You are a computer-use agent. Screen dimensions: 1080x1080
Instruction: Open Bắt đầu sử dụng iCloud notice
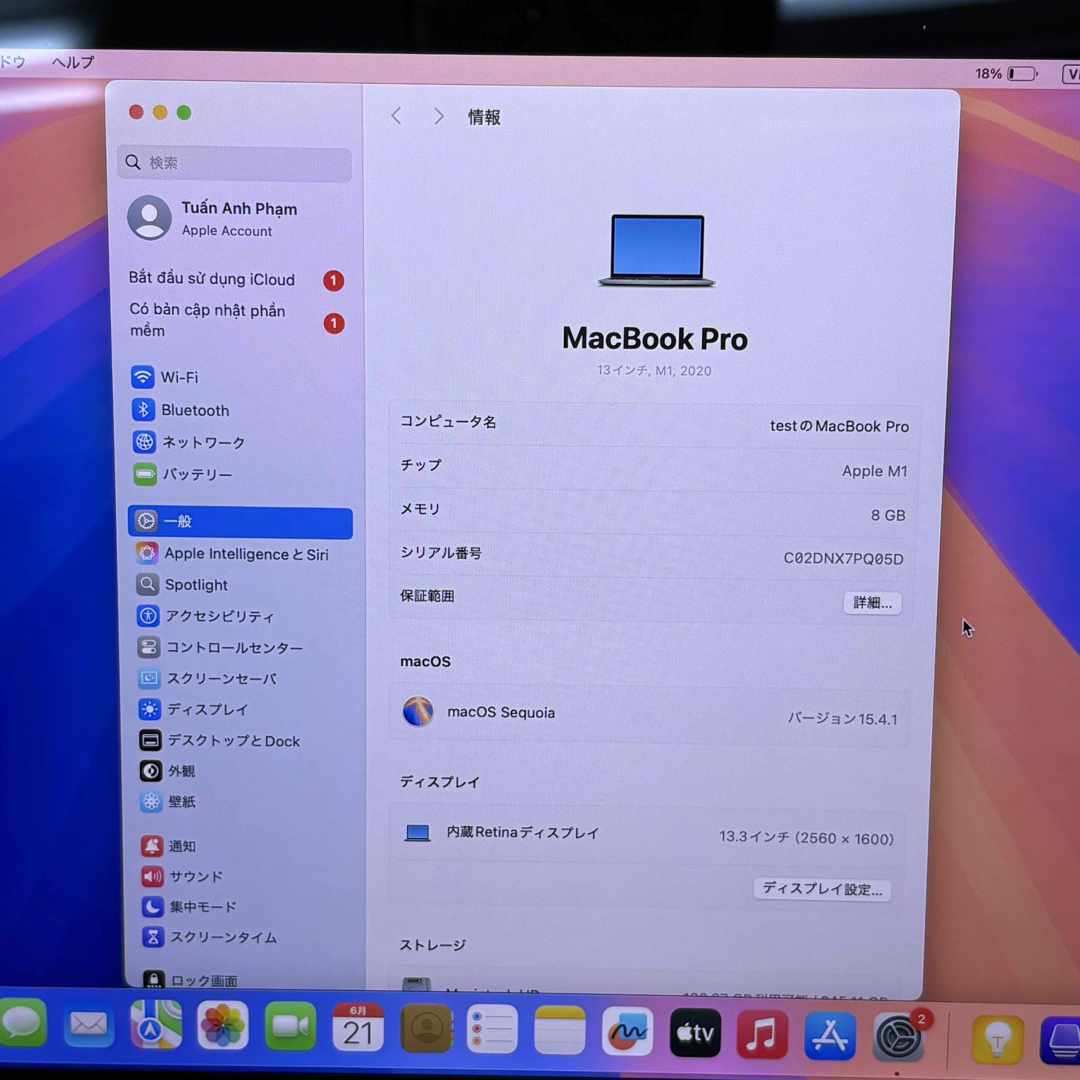tap(236, 279)
